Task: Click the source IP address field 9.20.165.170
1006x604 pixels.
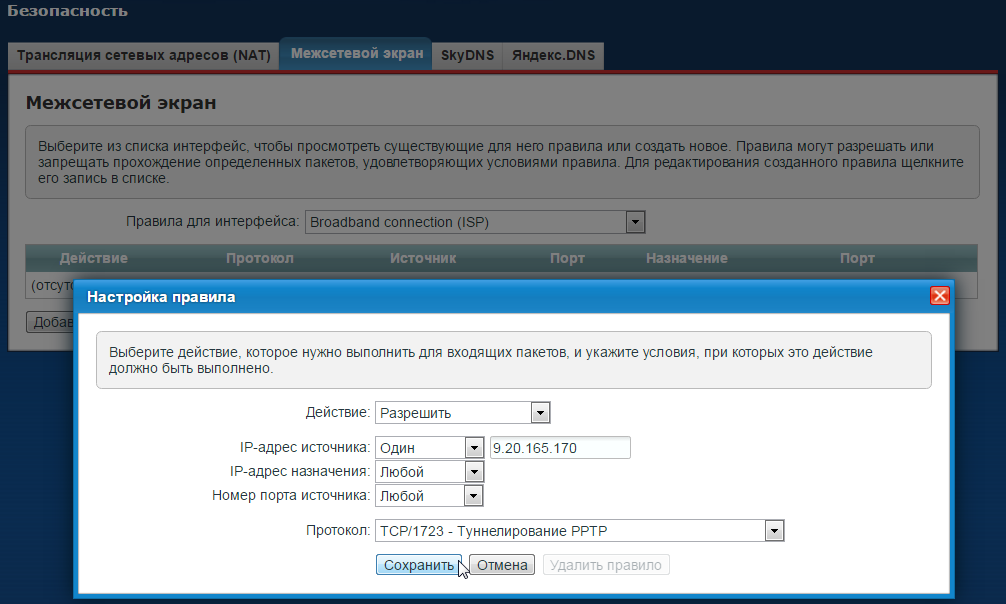Action: [560, 448]
